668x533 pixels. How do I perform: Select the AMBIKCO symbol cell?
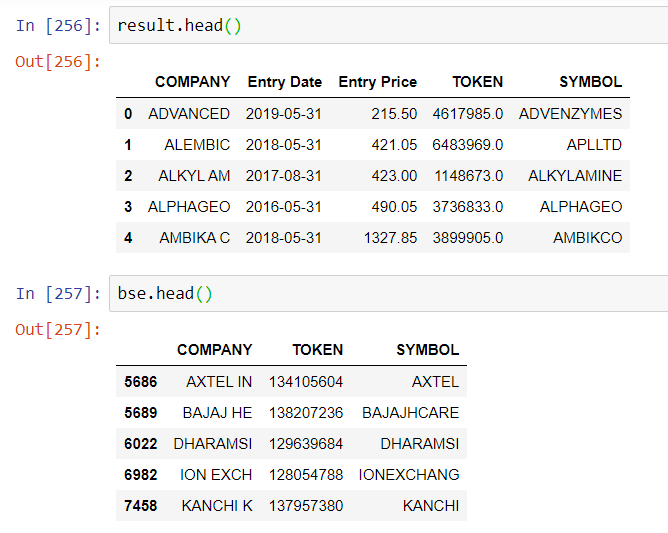click(x=587, y=238)
